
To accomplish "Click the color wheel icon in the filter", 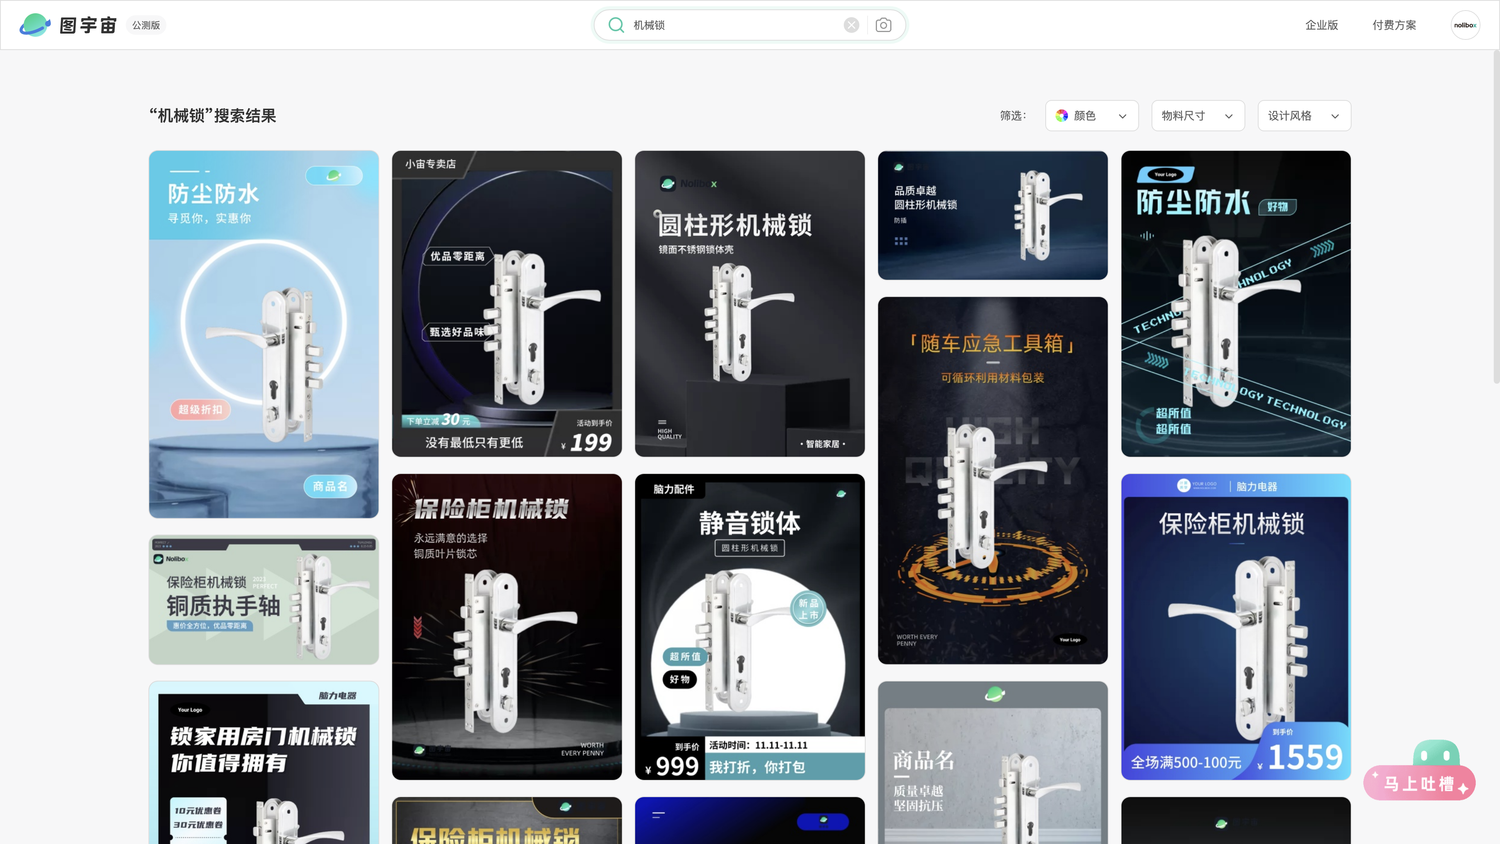I will click(x=1062, y=116).
